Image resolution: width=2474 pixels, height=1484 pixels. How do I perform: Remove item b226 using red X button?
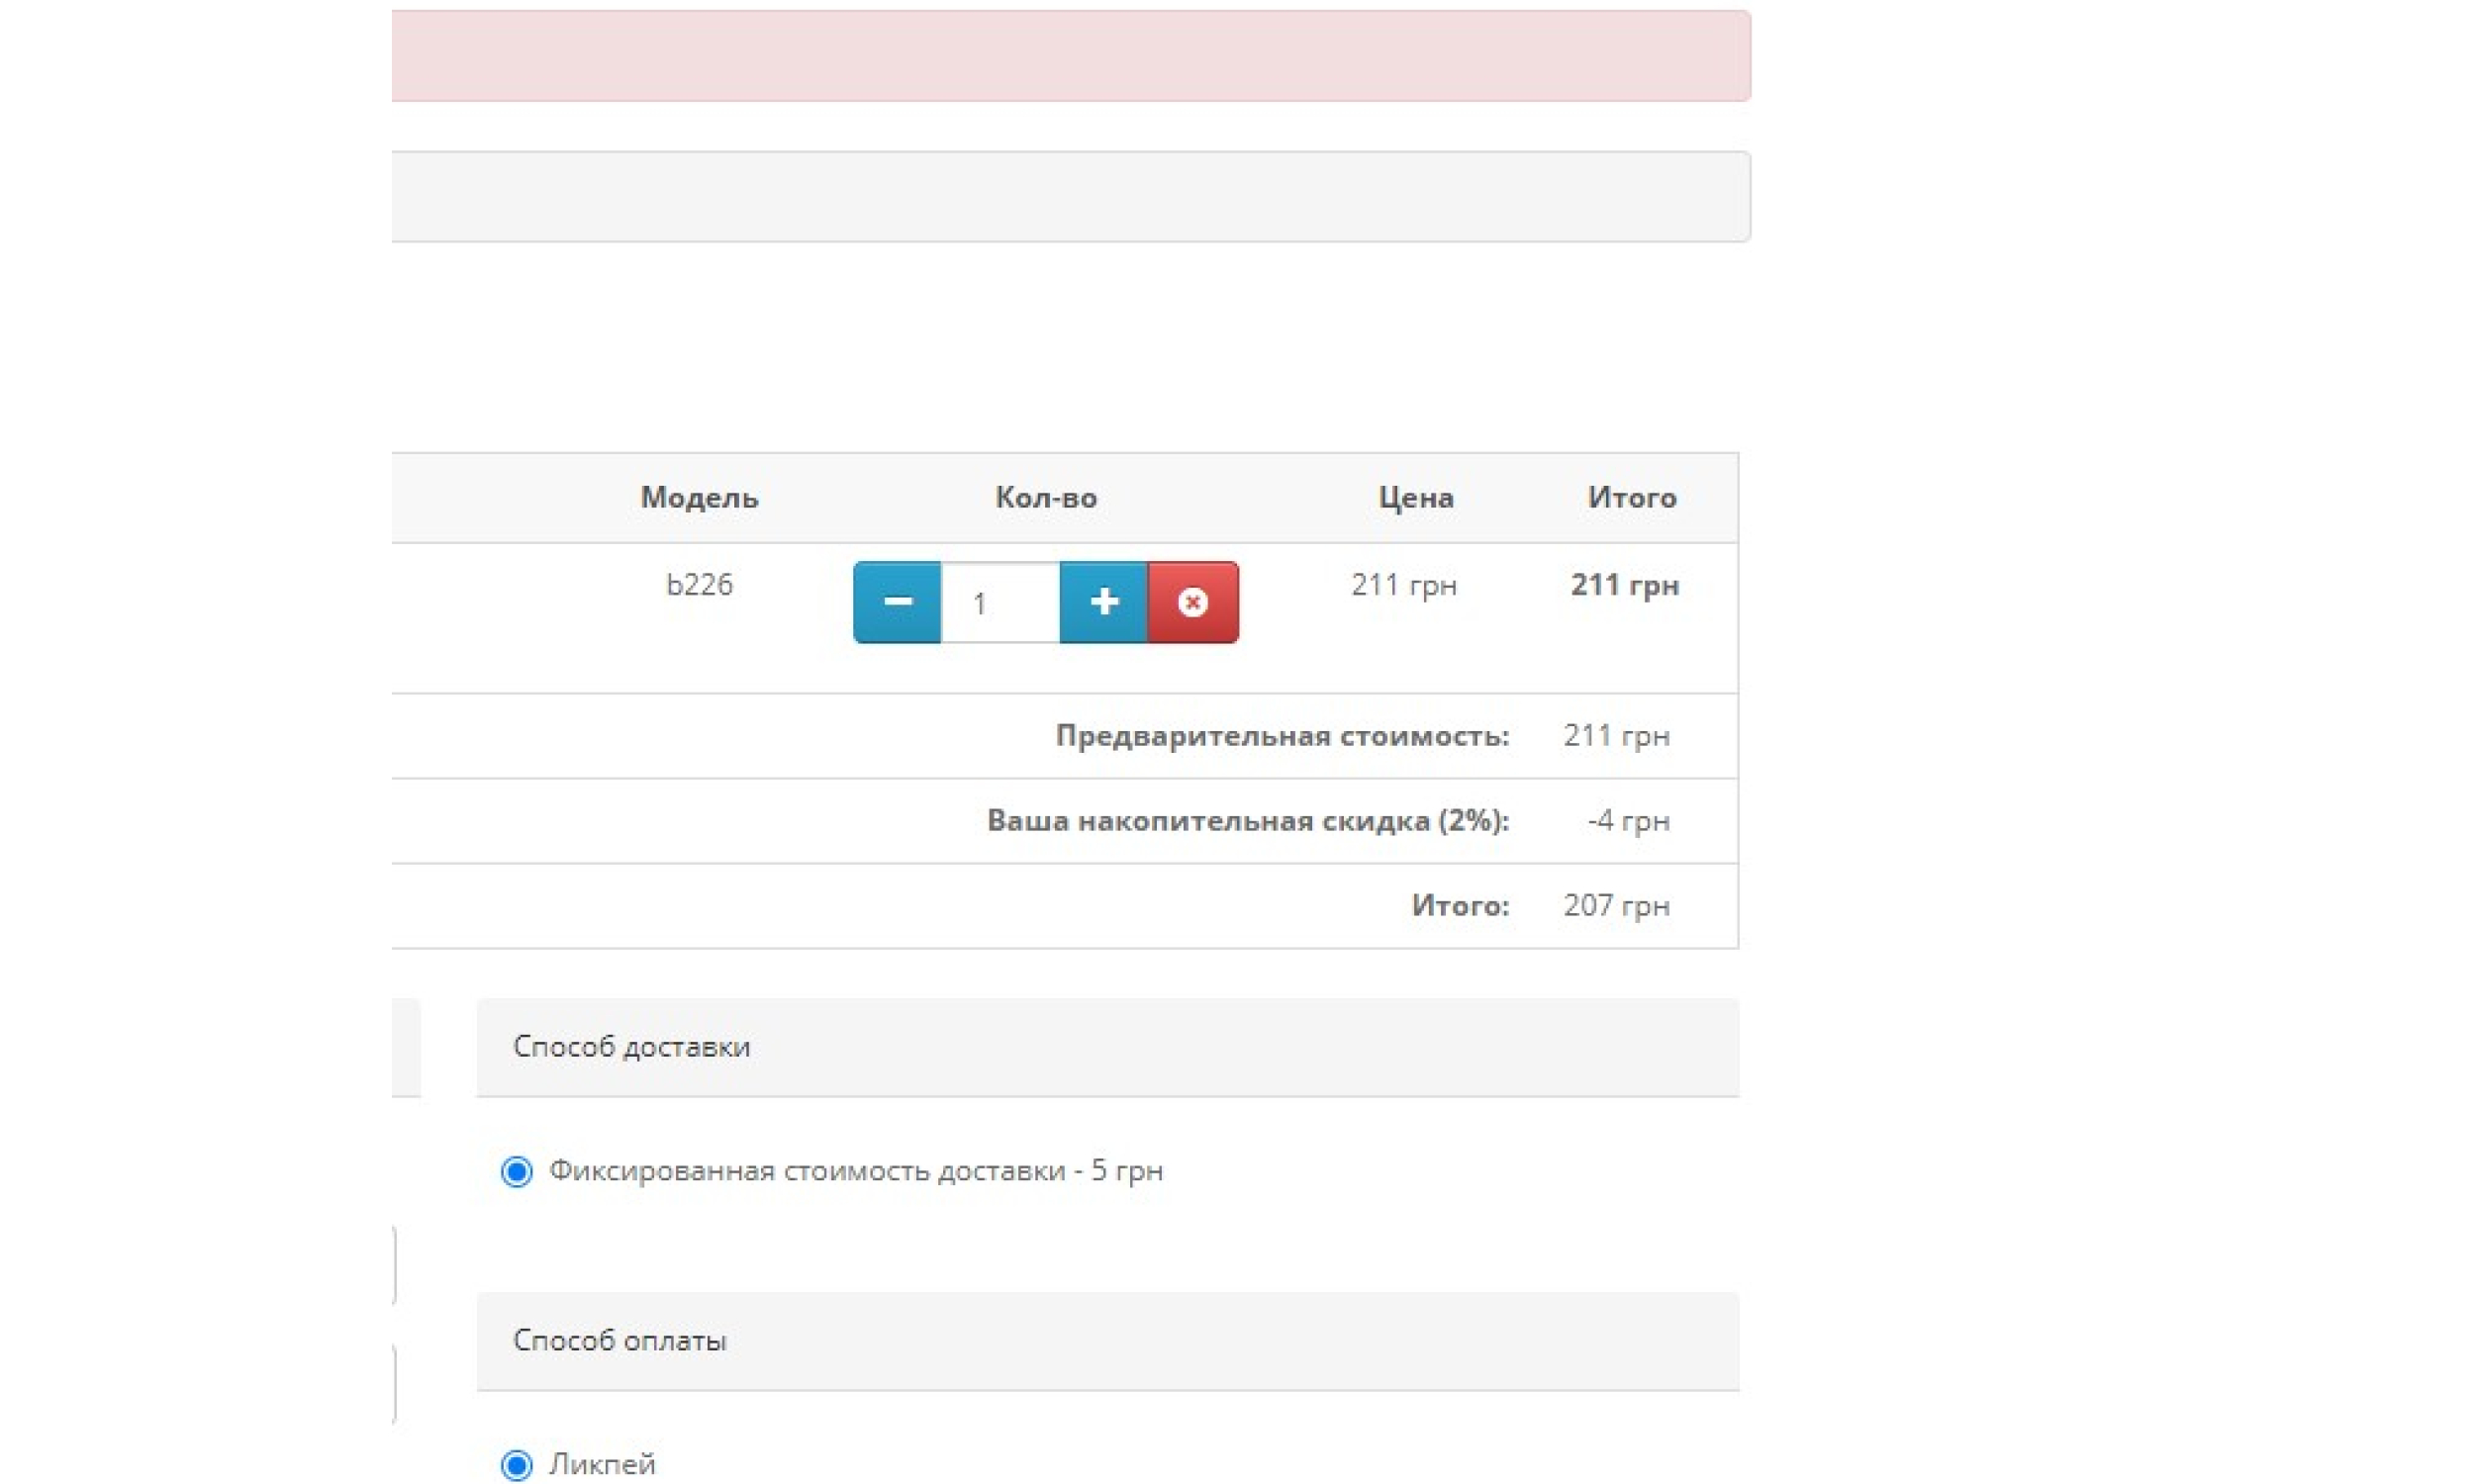pyautogui.click(x=1192, y=602)
